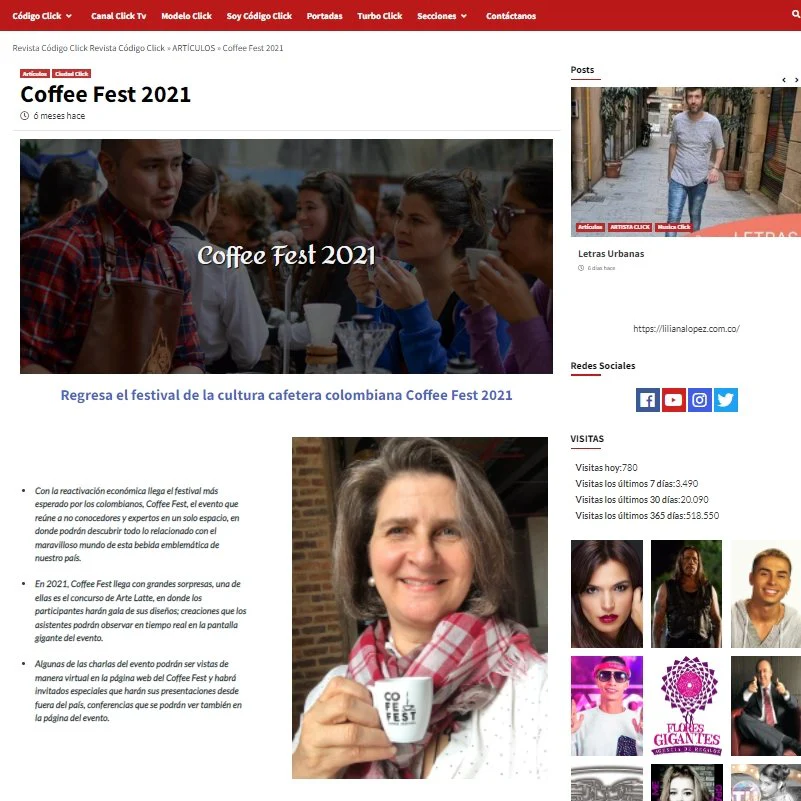Open the YouTube social icon

673,399
